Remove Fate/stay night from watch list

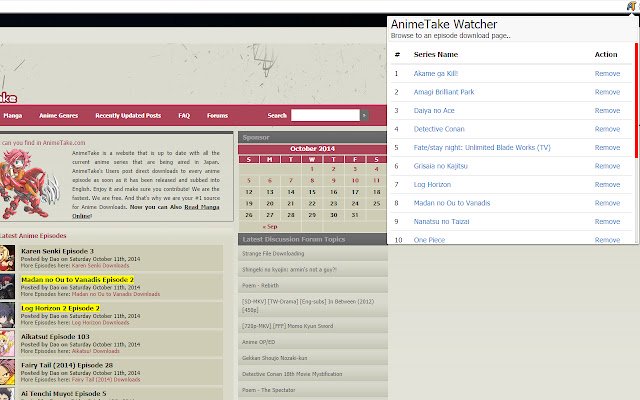click(x=607, y=147)
